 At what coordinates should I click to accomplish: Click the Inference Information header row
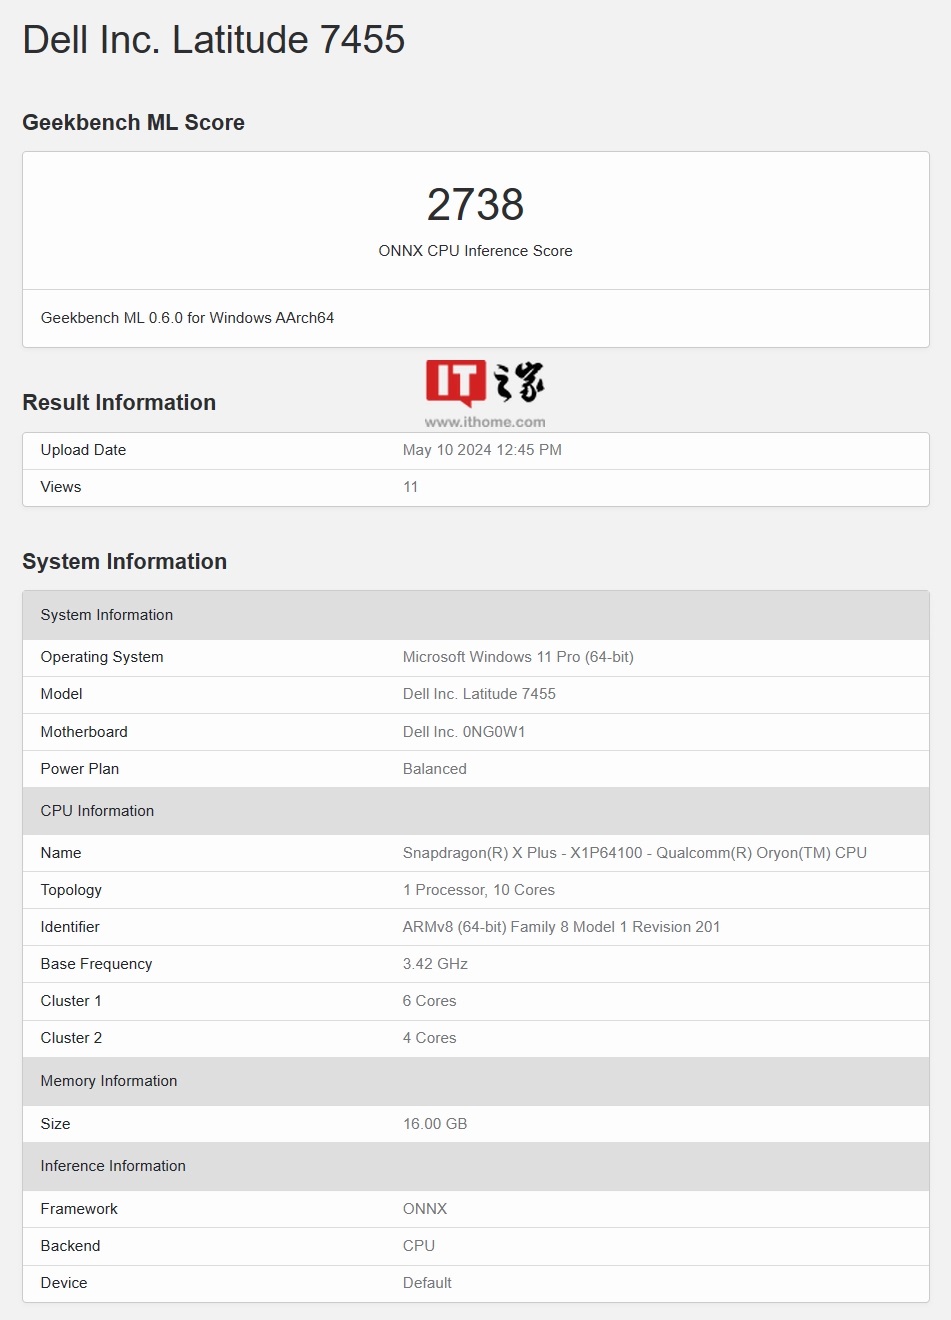point(476,1166)
